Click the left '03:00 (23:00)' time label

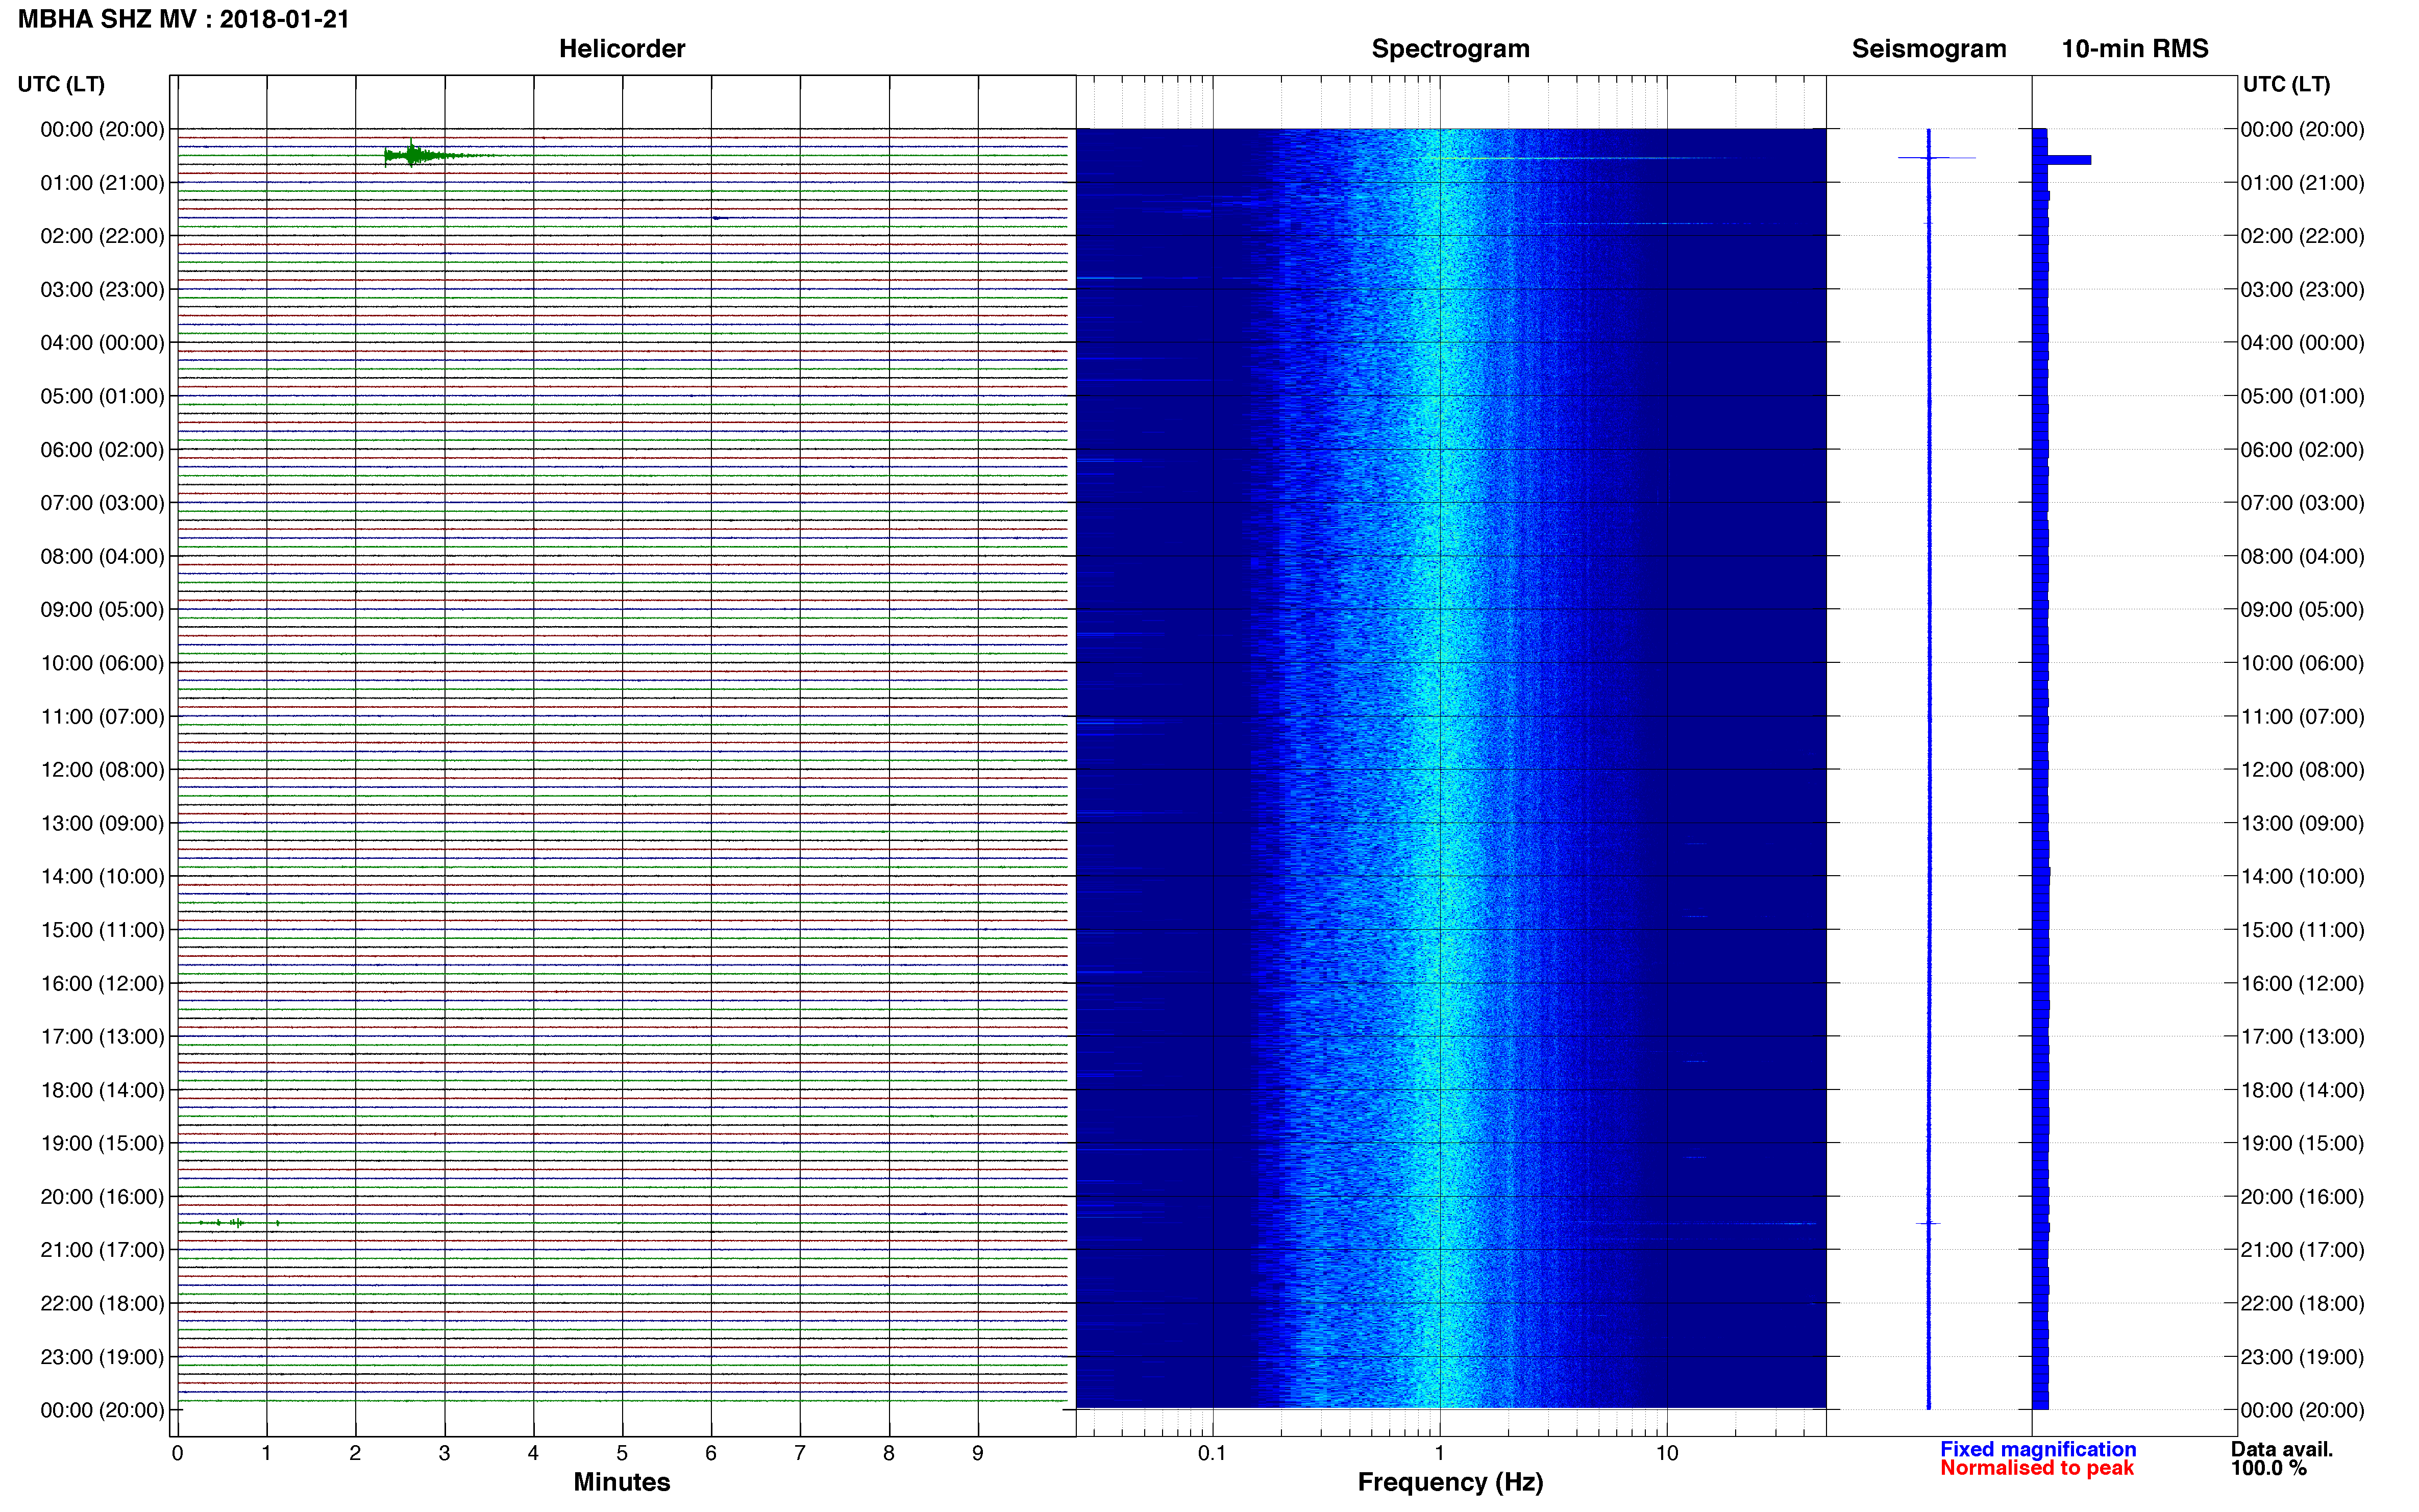click(102, 290)
